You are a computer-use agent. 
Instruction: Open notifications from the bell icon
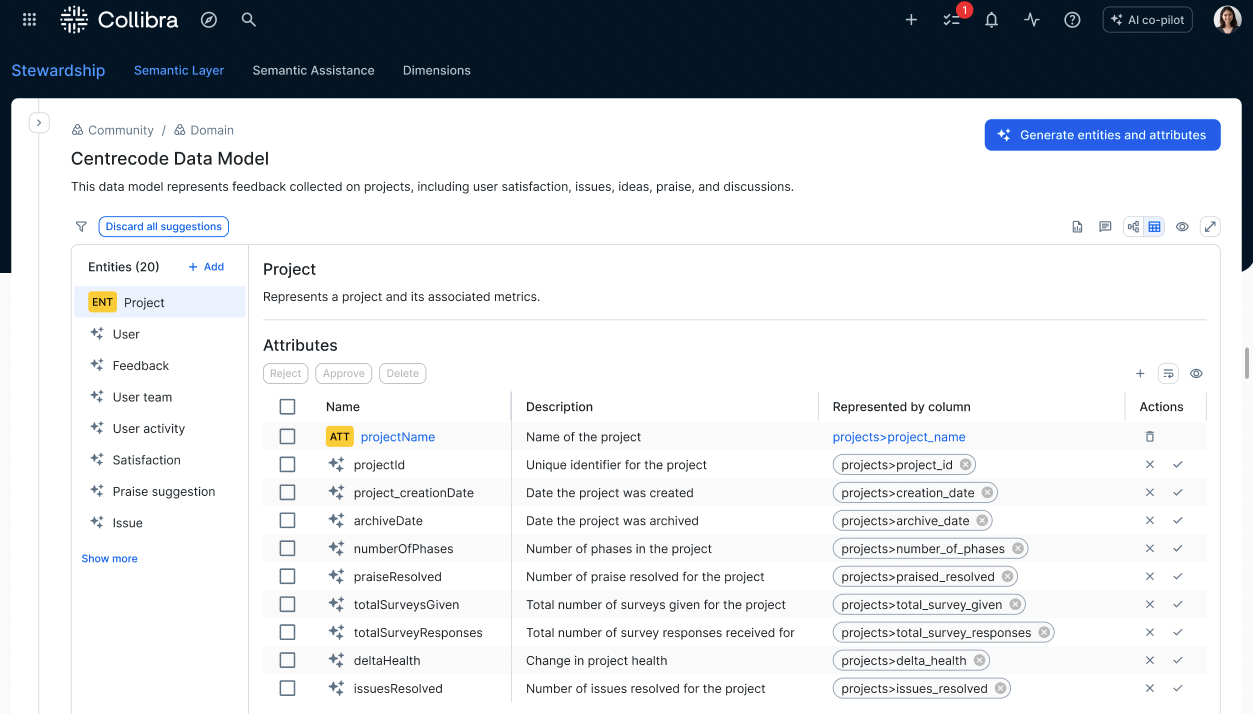(991, 19)
